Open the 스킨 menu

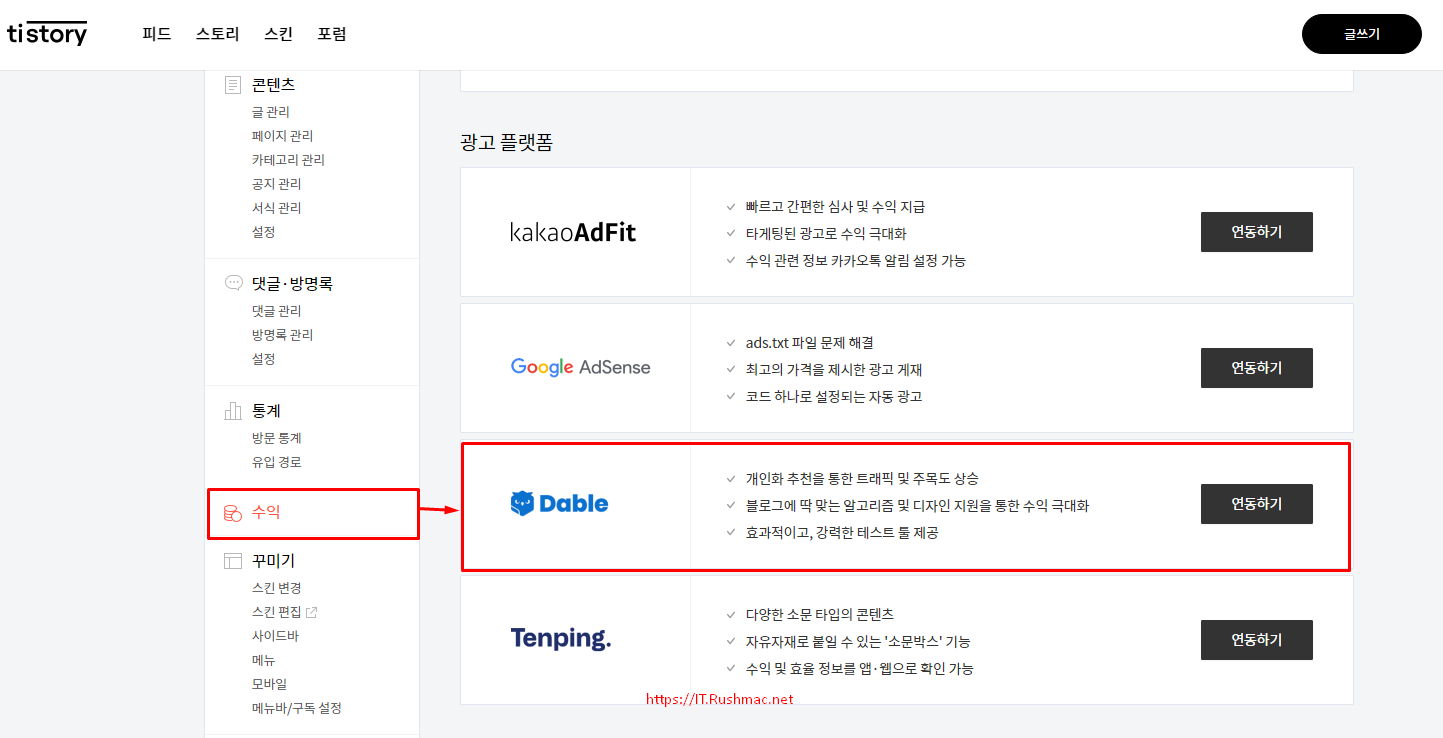pos(279,34)
